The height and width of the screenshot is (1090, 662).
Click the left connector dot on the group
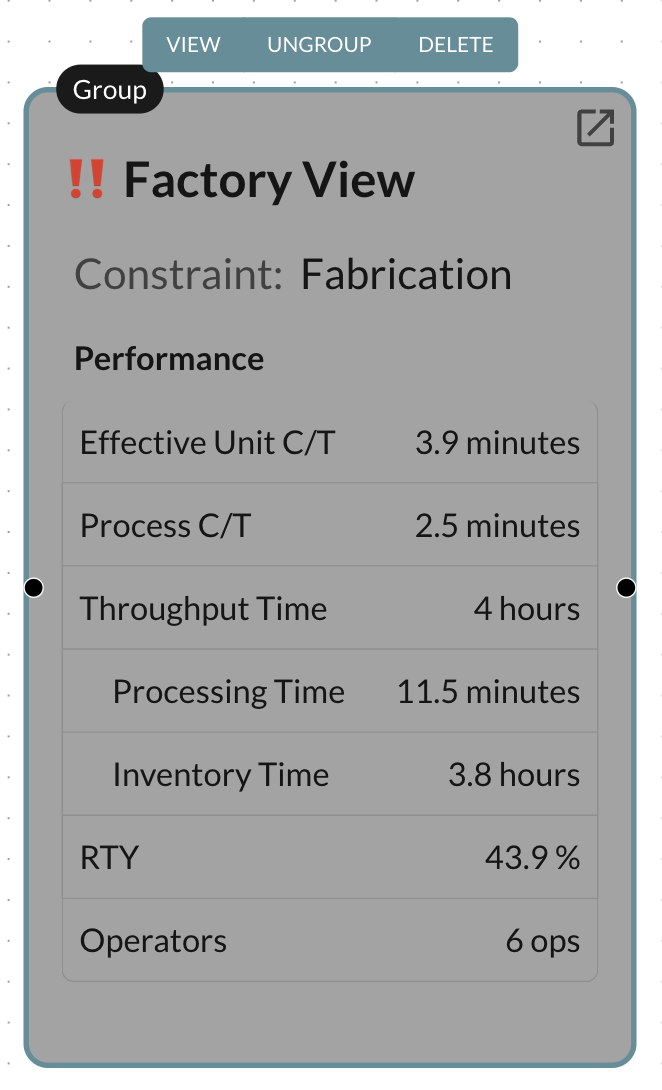point(34,587)
